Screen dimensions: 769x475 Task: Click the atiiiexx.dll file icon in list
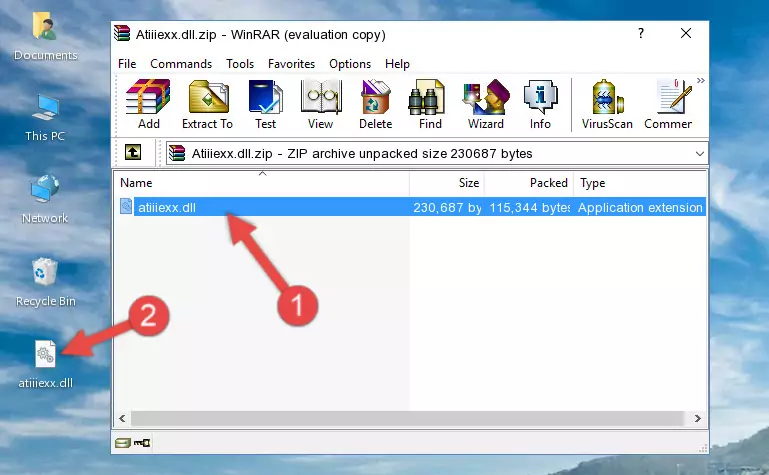click(126, 206)
